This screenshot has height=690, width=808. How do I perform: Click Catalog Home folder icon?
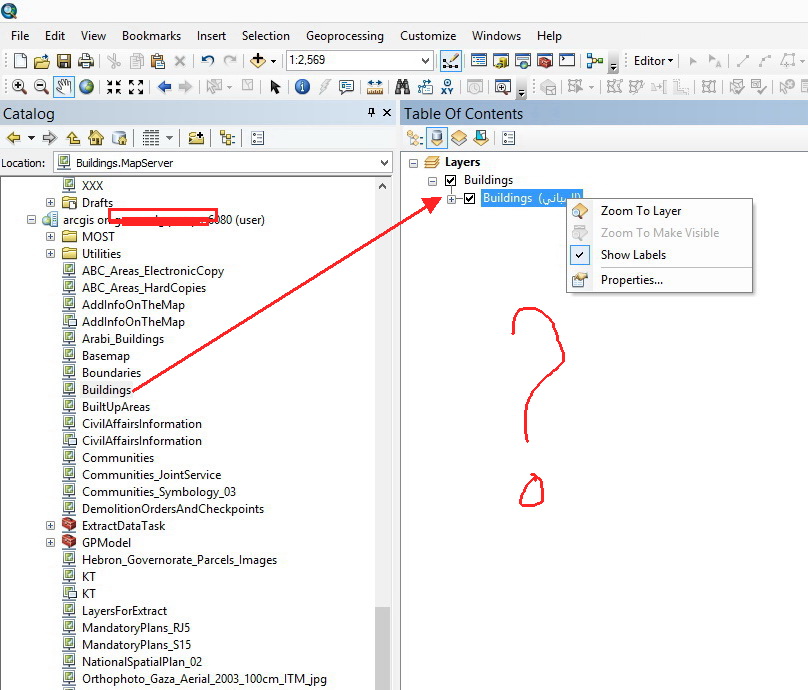coord(96,138)
